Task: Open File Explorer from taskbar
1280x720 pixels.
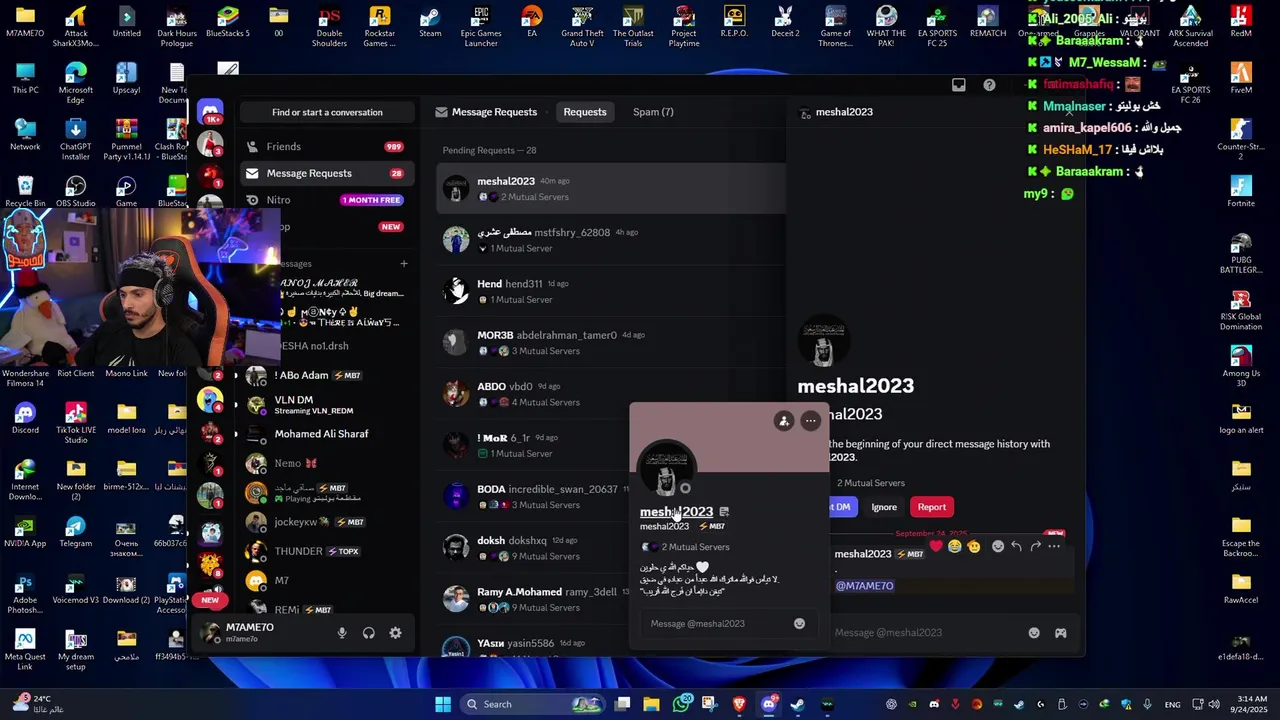Action: 651,704
